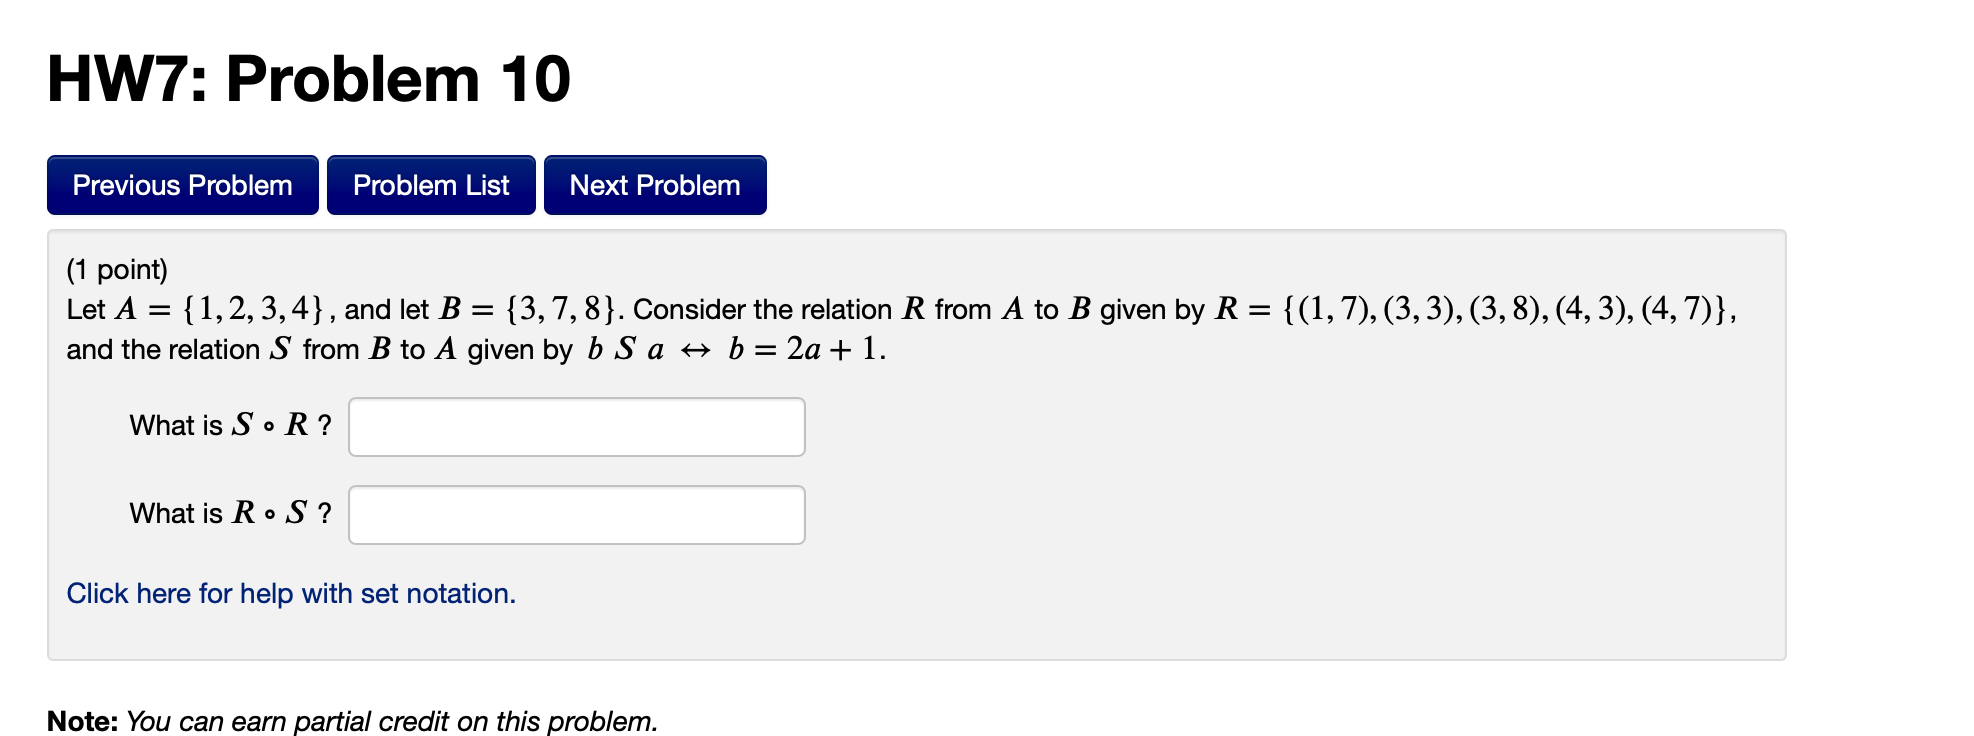Click the answer field for R ∘ S
Image resolution: width=1974 pixels, height=736 pixels.
(575, 514)
